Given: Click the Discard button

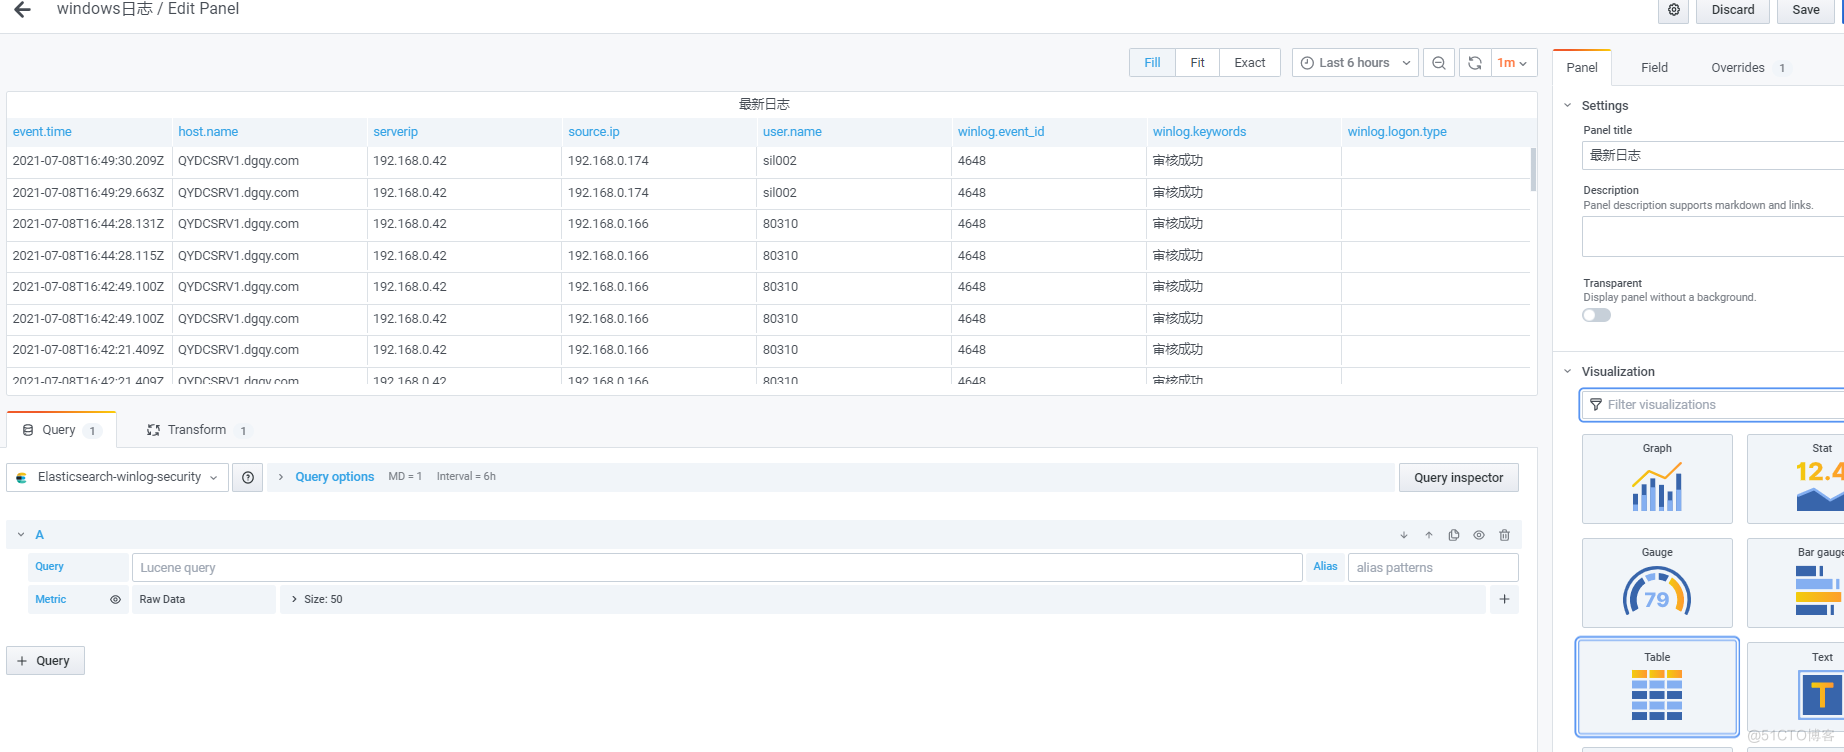Looking at the screenshot, I should (x=1733, y=10).
